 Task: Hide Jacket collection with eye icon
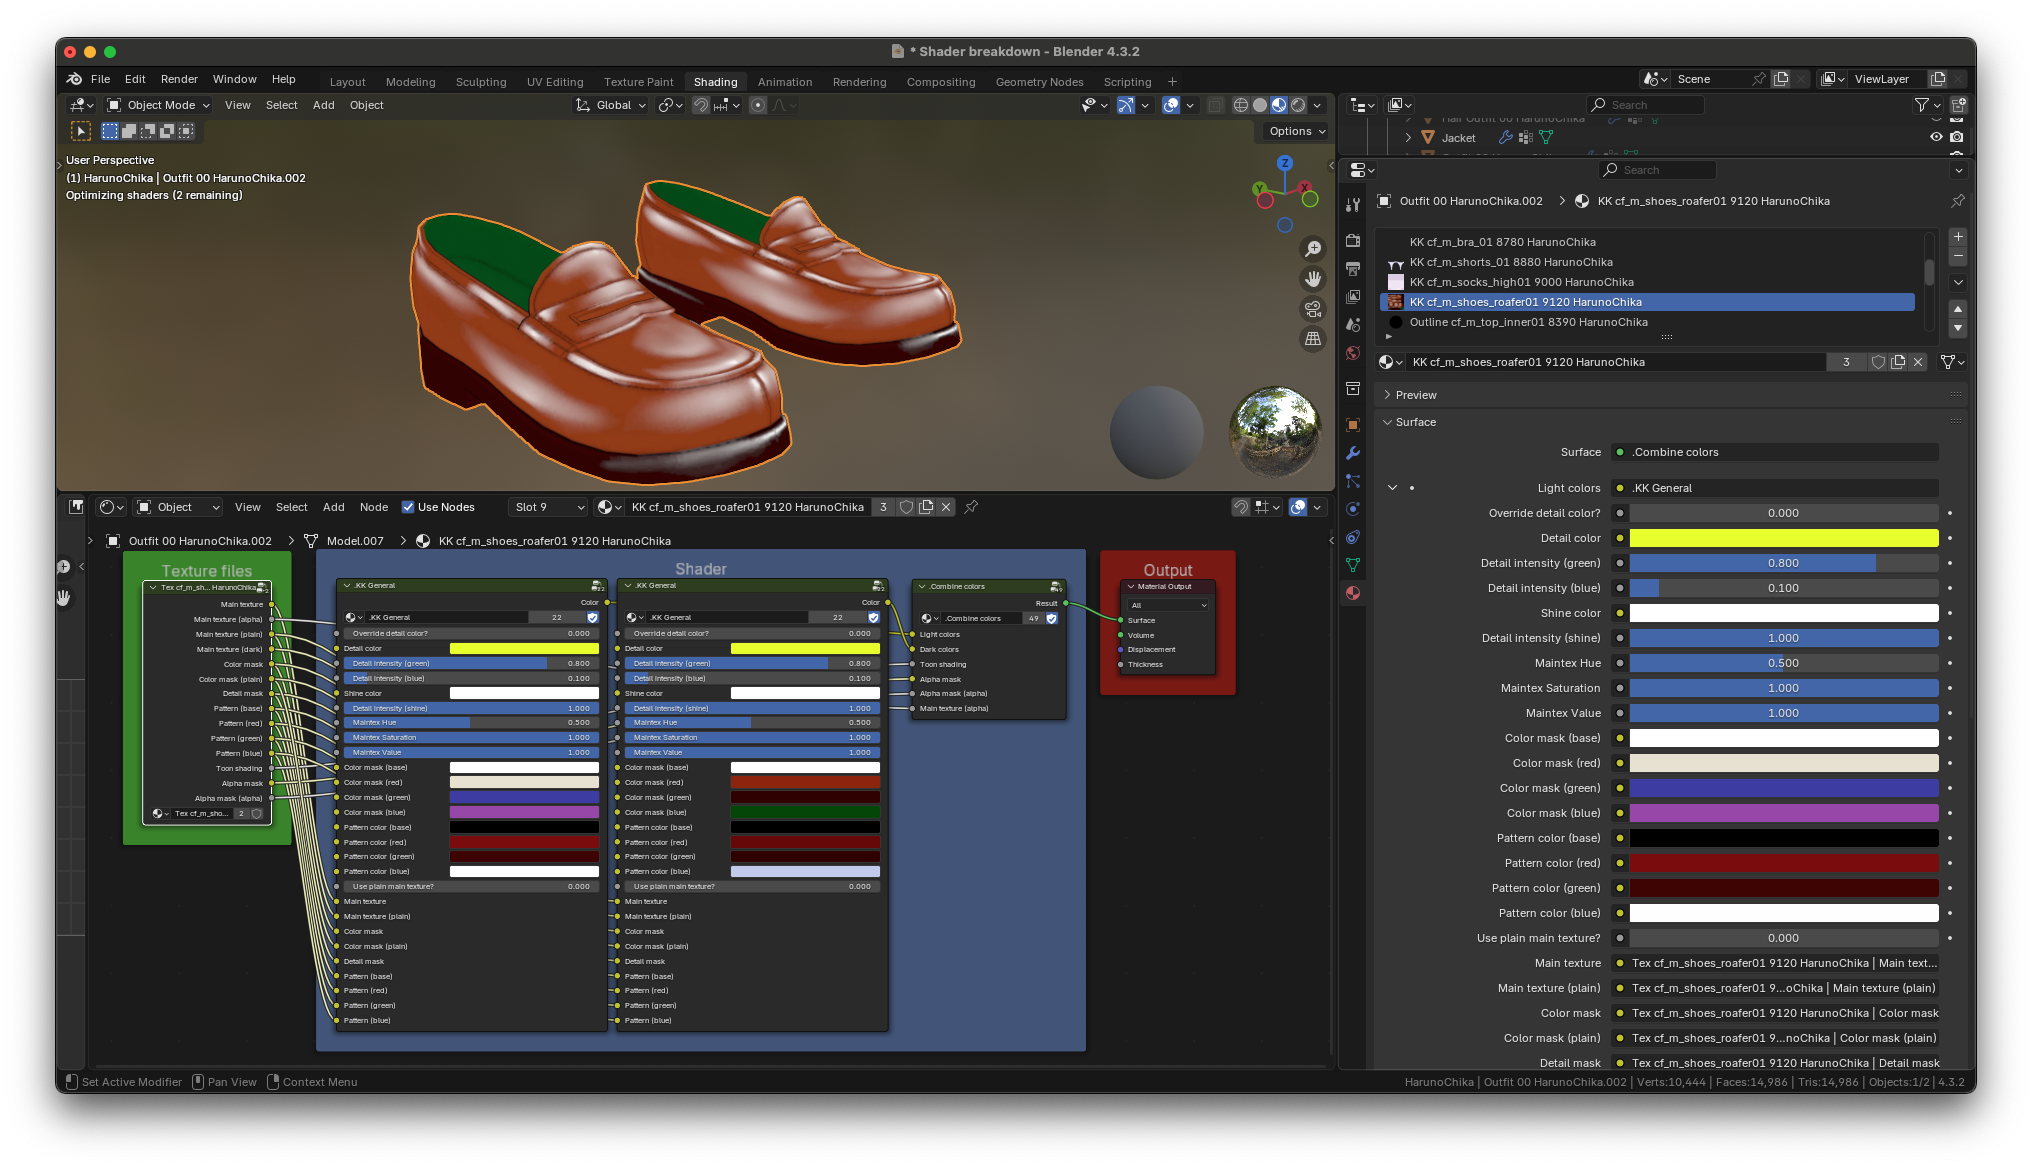1936,137
